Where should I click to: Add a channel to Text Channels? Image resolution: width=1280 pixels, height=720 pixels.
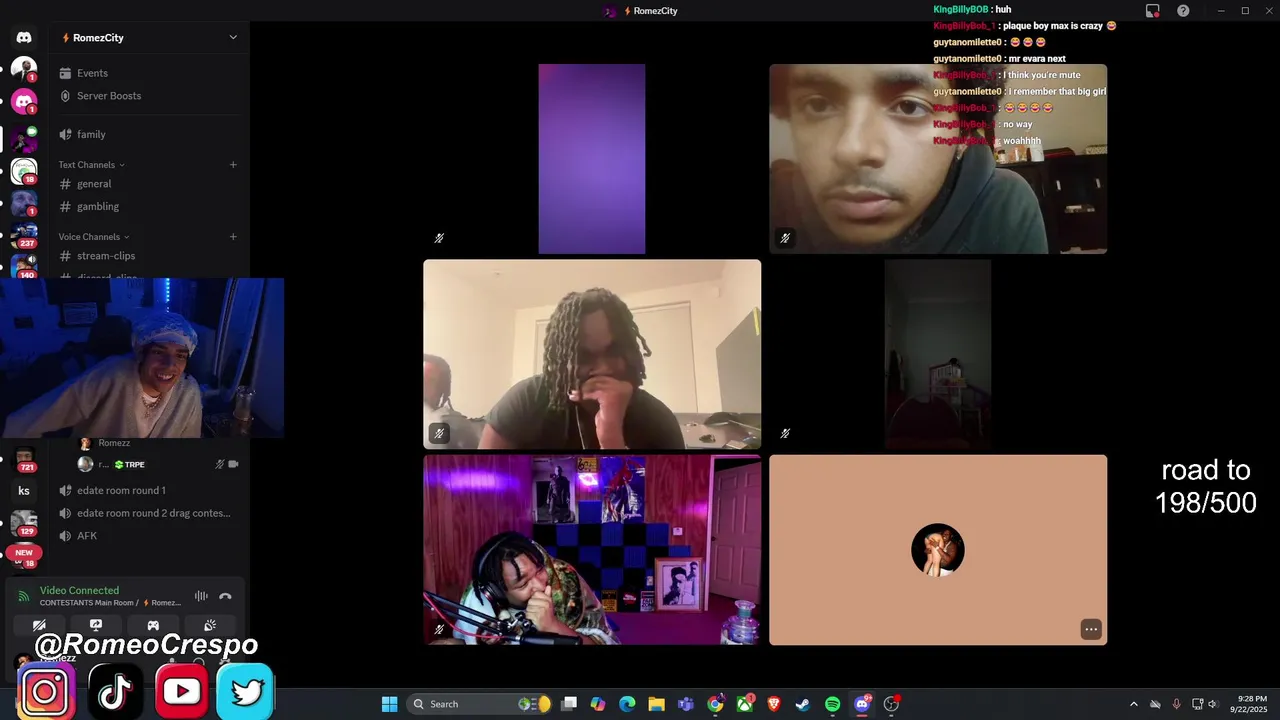233,165
